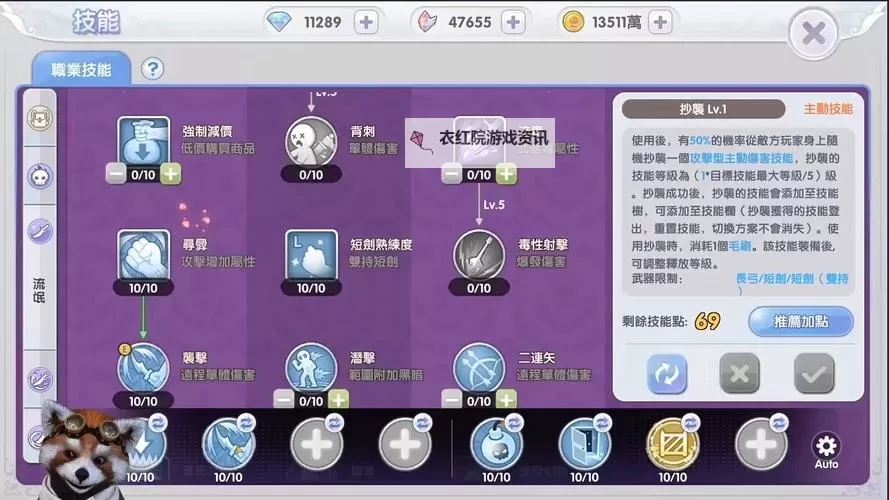Select the skull class in sidebar
889x500 pixels.
40,176
